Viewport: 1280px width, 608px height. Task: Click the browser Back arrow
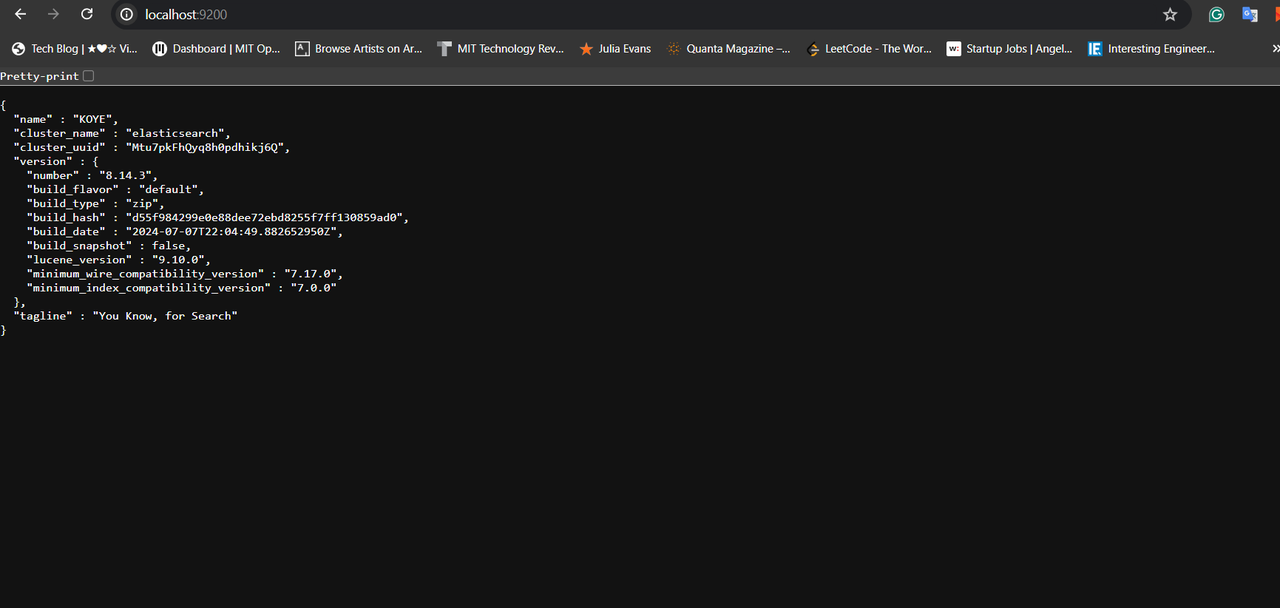20,14
